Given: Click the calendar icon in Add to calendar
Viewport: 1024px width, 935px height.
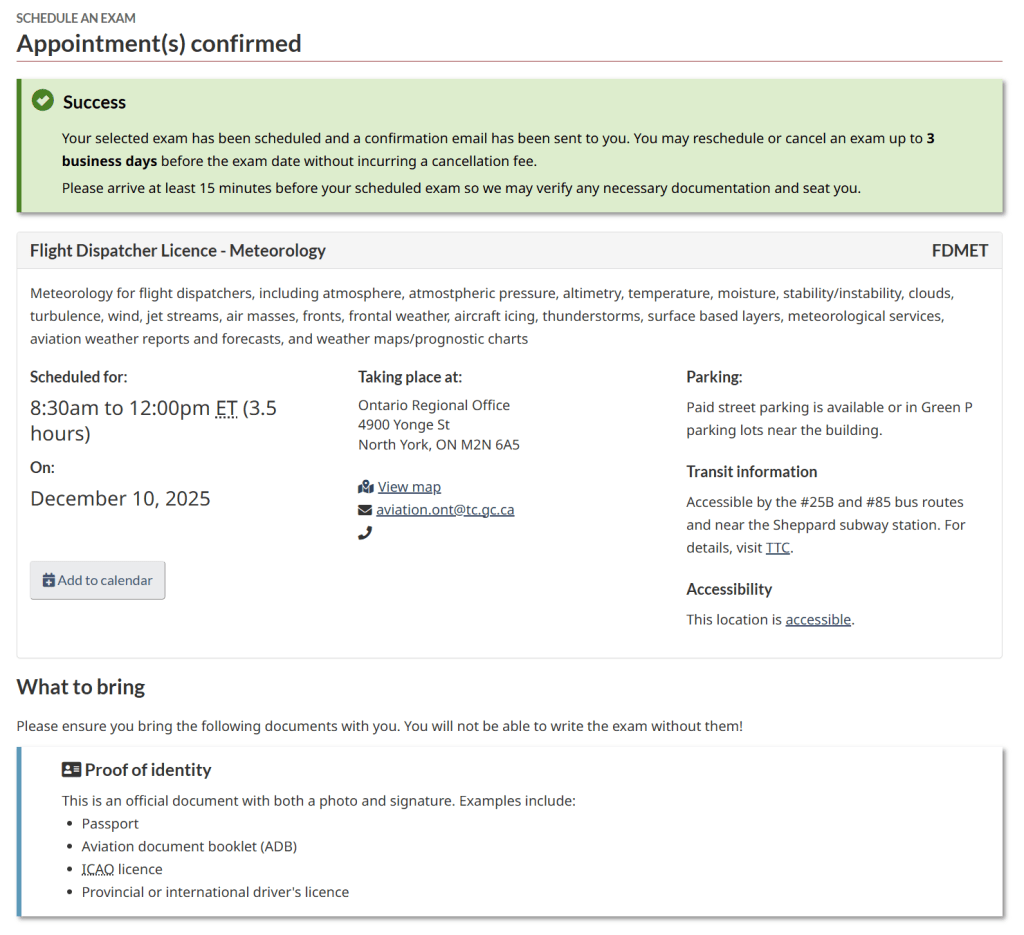Looking at the screenshot, I should (x=48, y=581).
